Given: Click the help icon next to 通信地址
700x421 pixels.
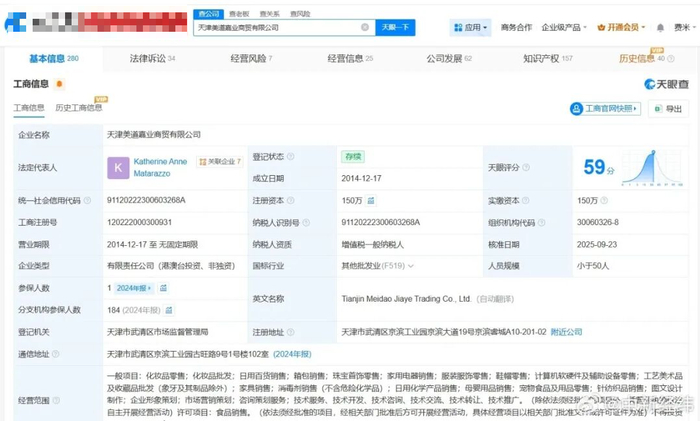Looking at the screenshot, I should point(55,354).
